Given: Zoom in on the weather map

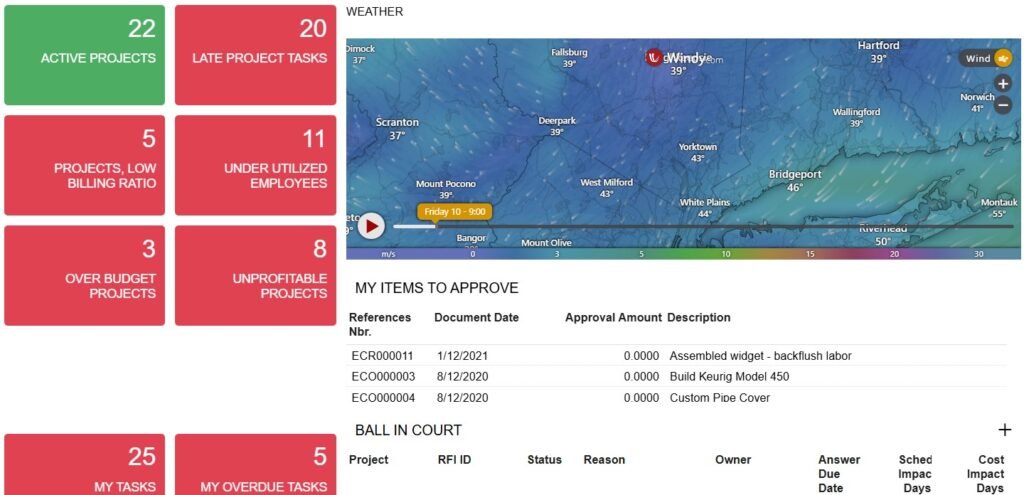Looking at the screenshot, I should (x=1003, y=84).
